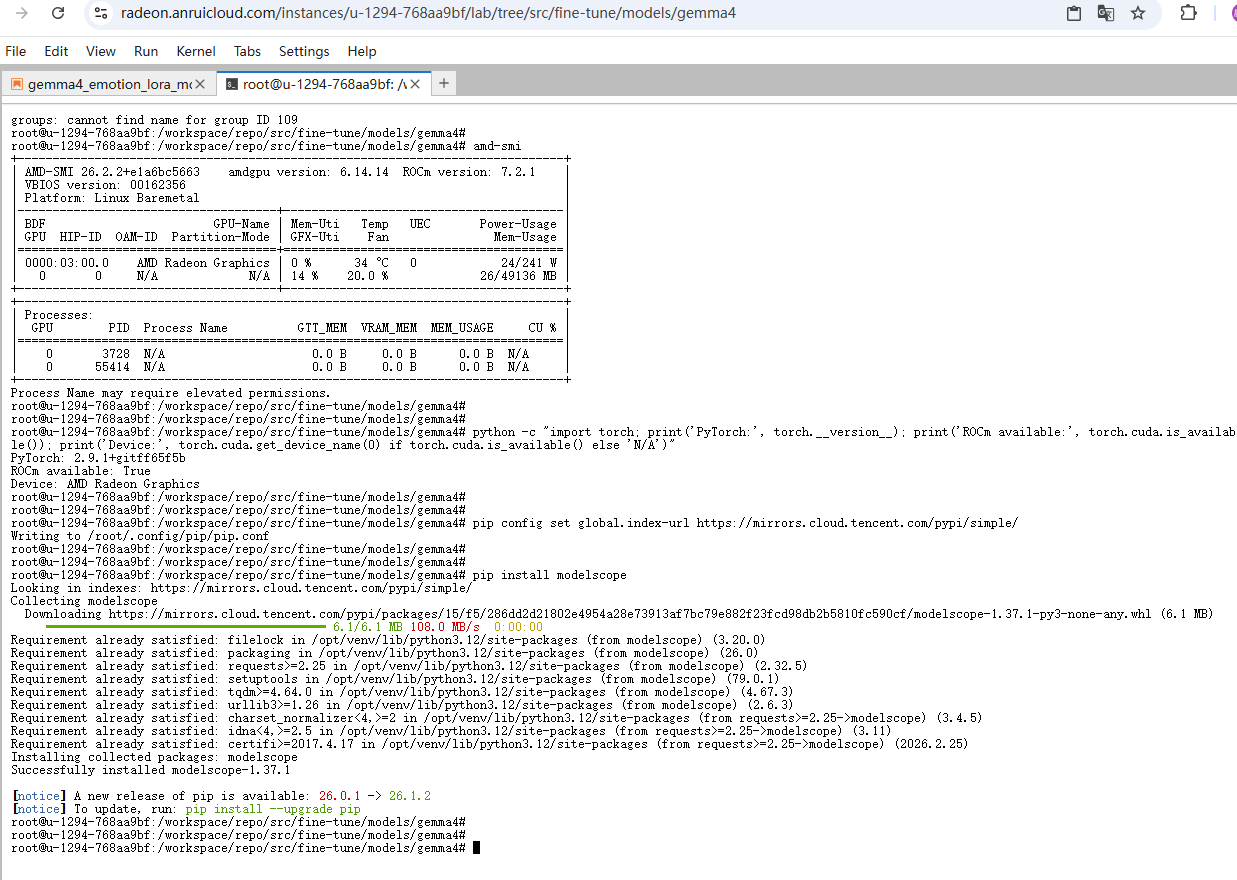The image size is (1237, 880).
Task: Open the Settings menu
Action: click(x=304, y=51)
